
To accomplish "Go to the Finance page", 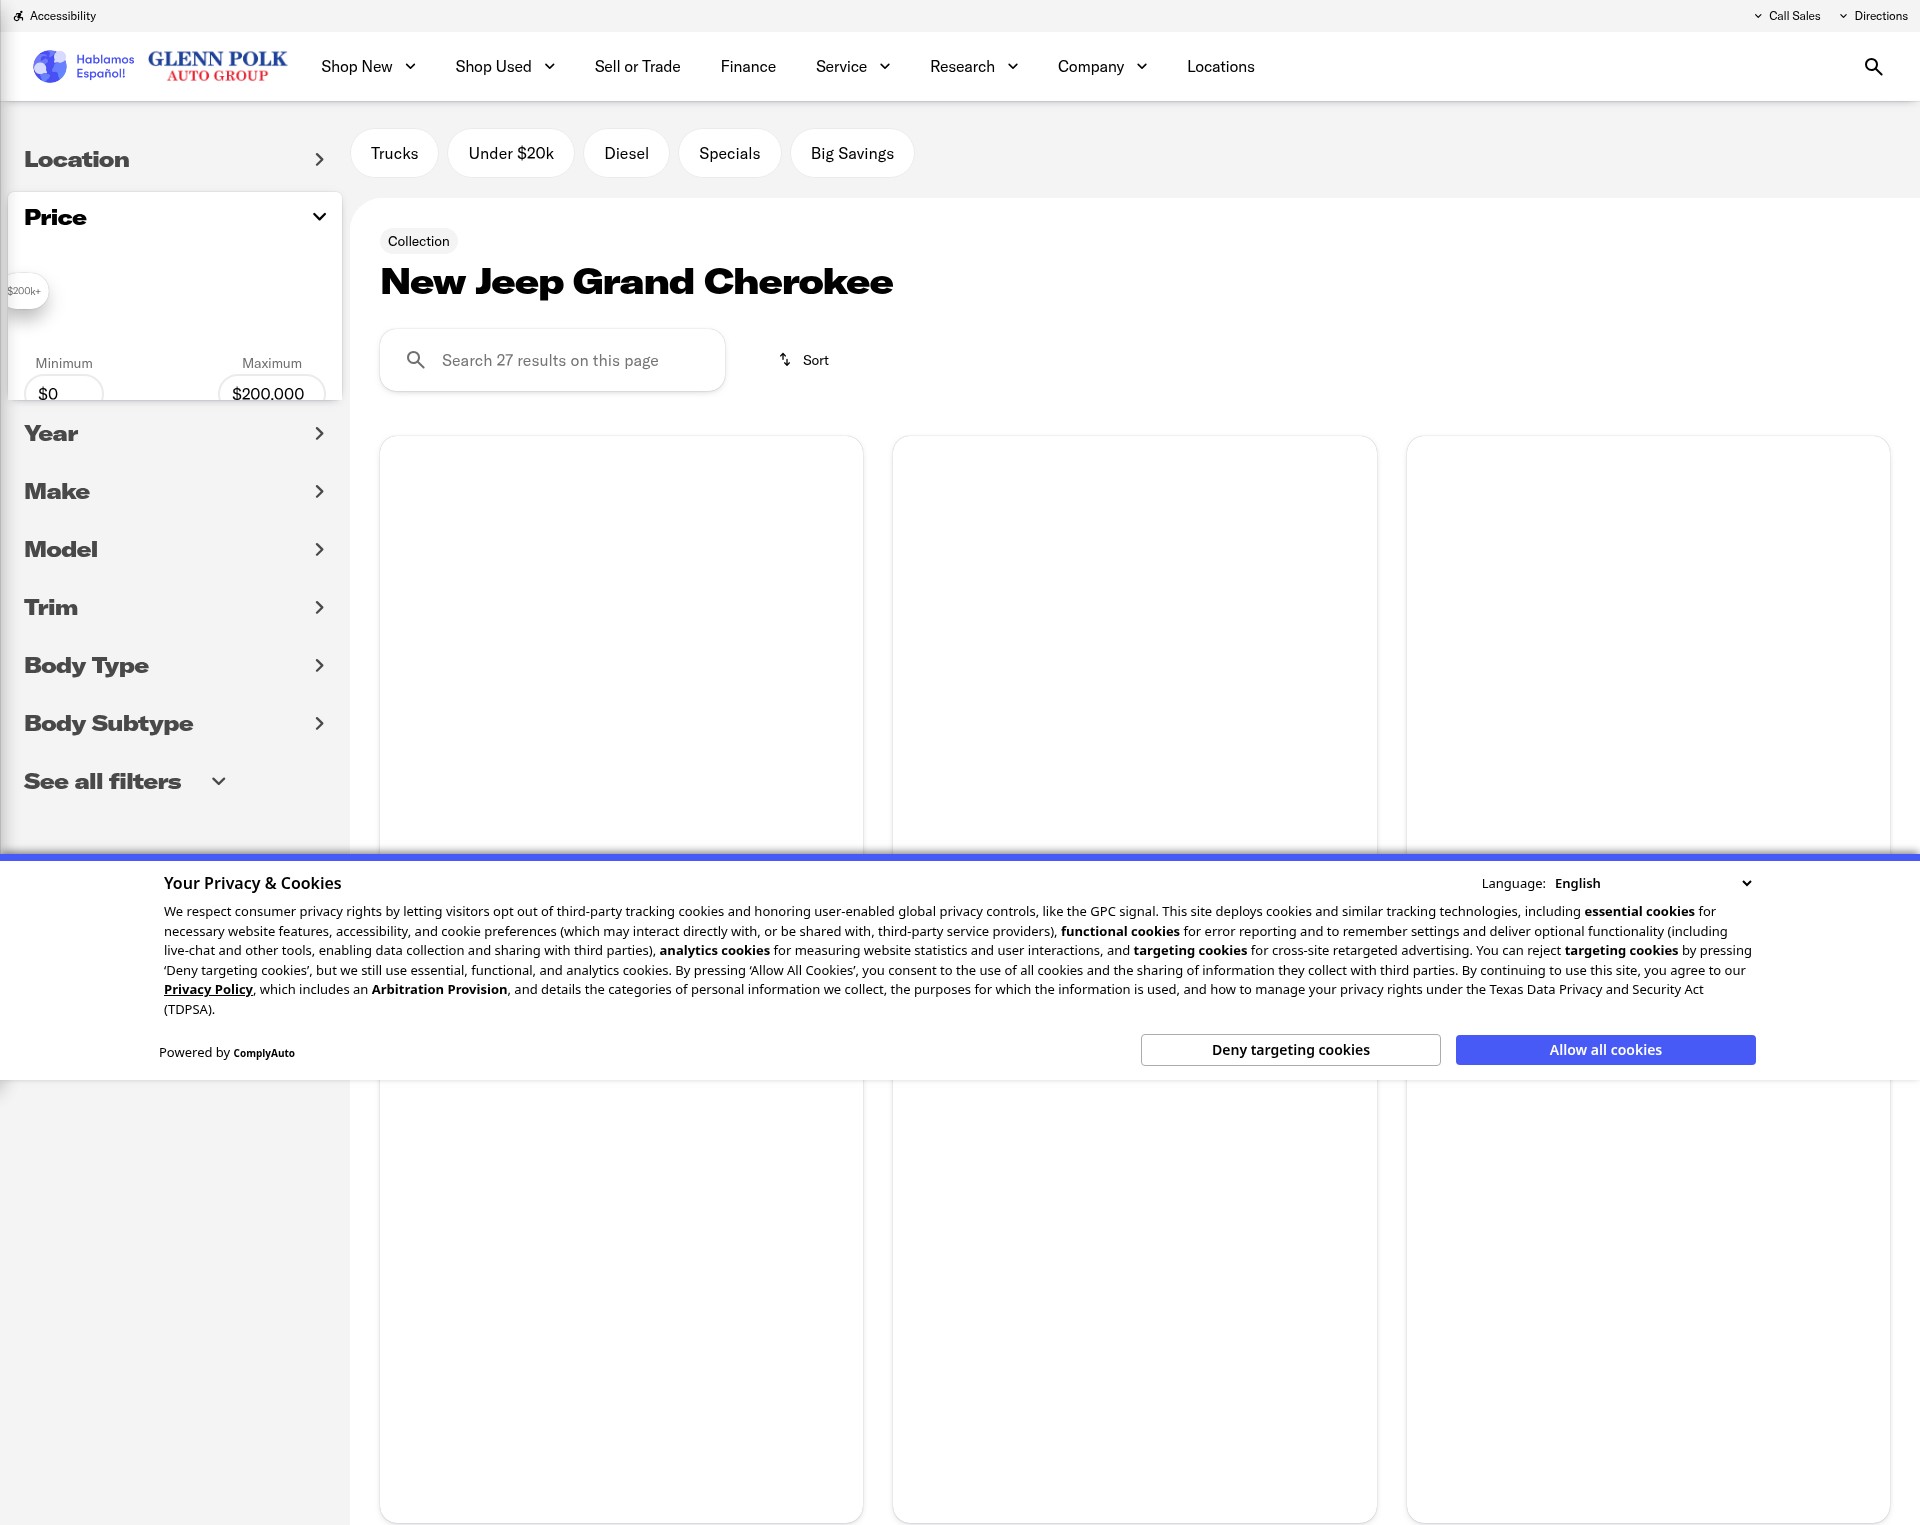I will (x=748, y=67).
